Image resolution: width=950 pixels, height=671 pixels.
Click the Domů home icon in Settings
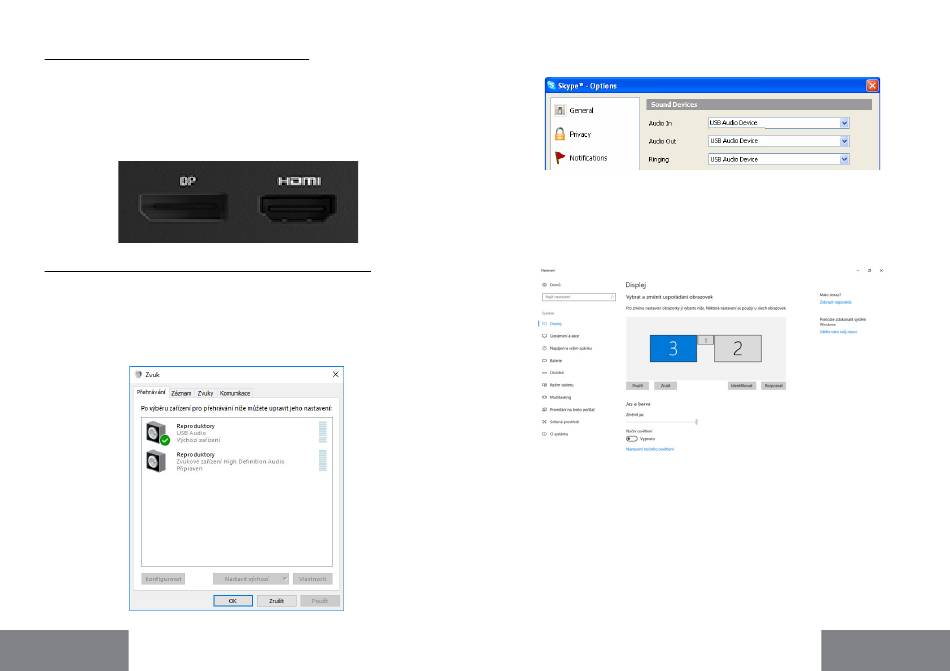click(543, 285)
